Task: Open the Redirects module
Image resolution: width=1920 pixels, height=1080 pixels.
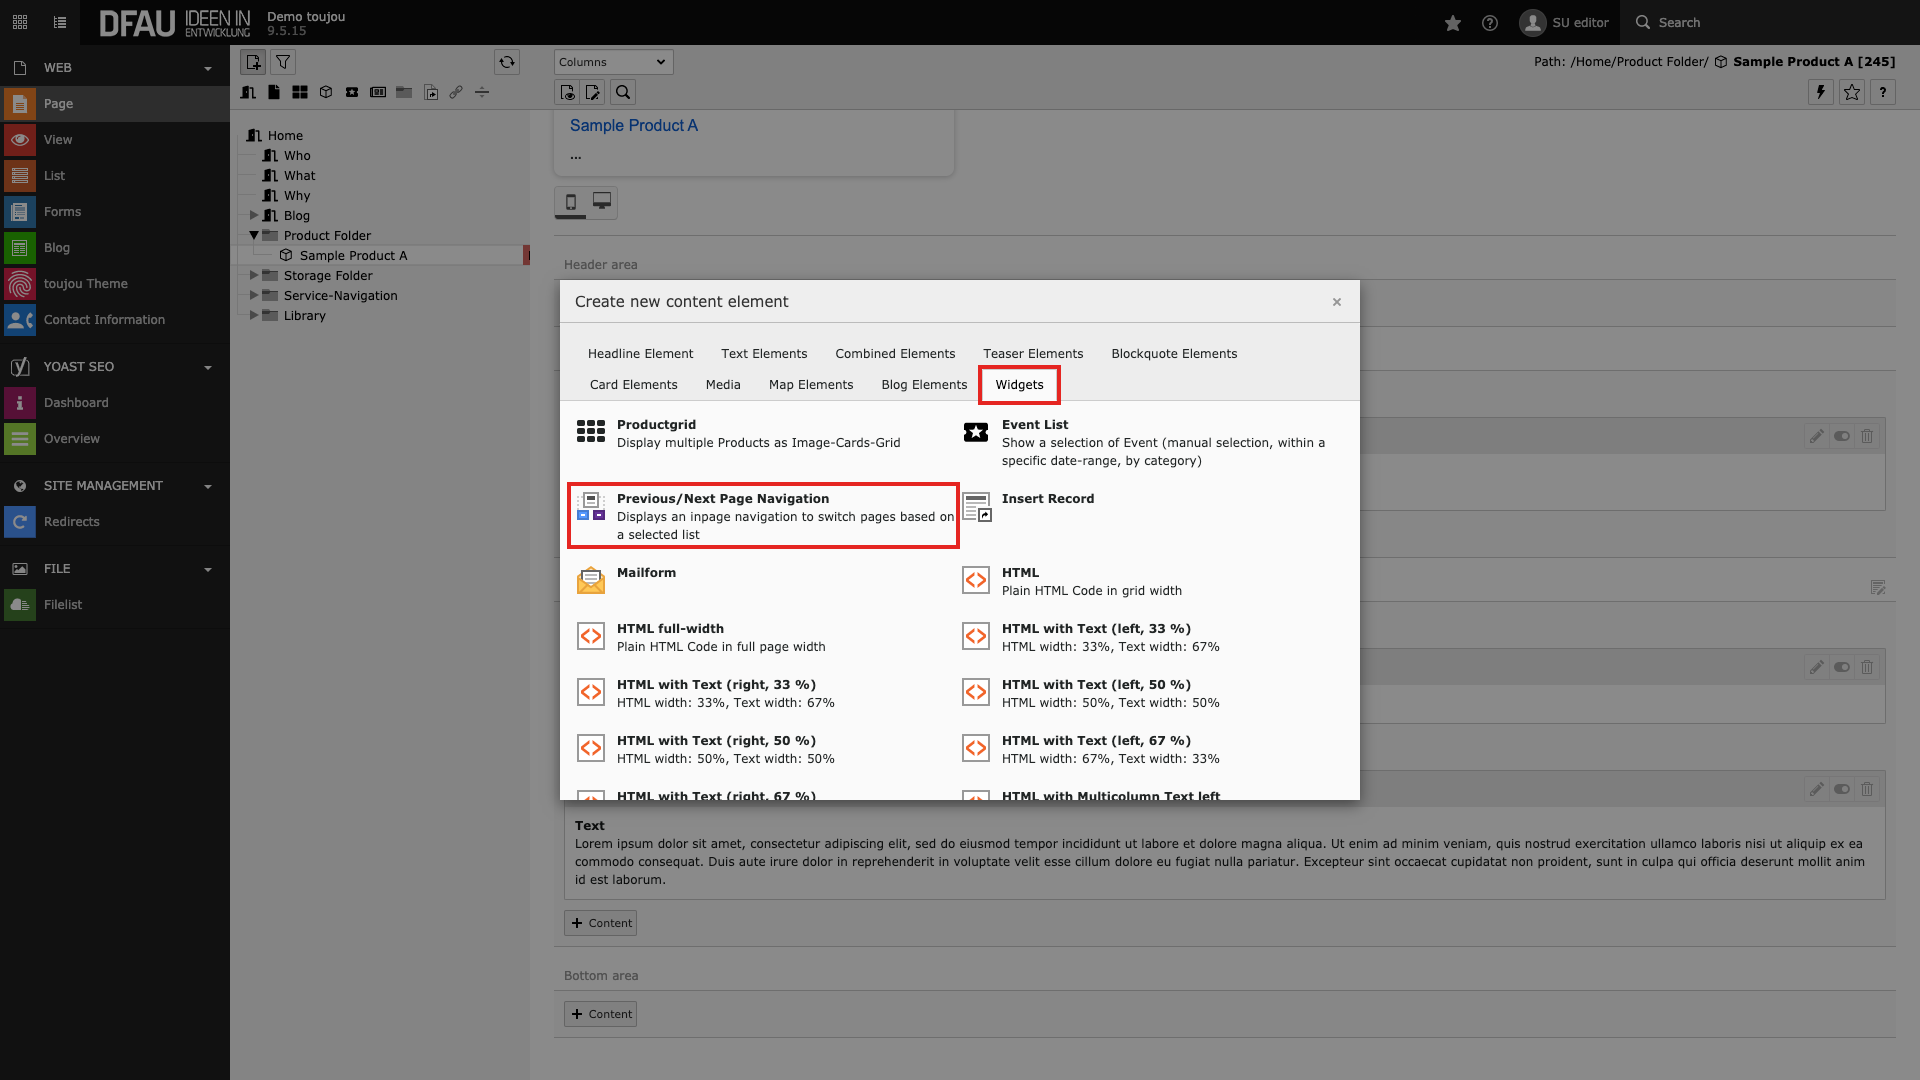Action: (71, 522)
